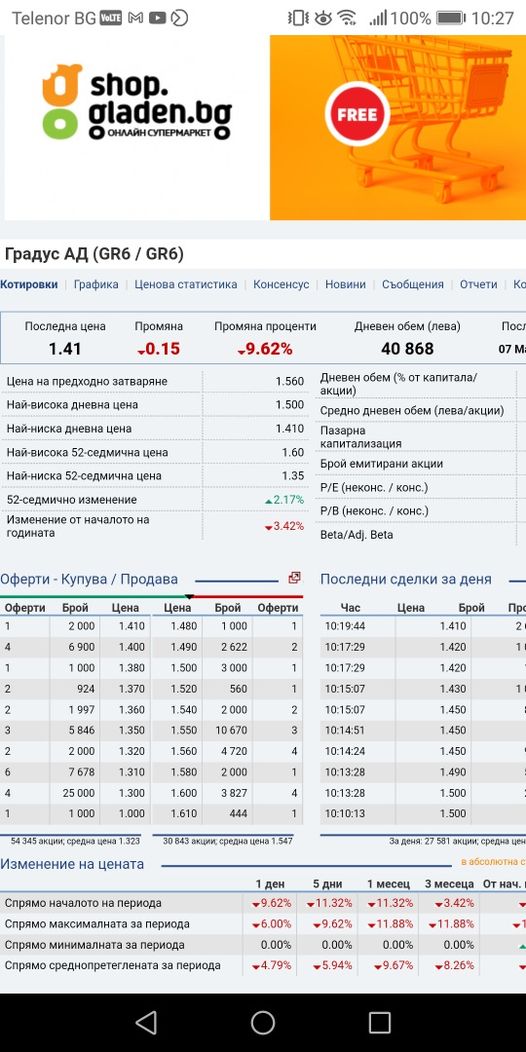The image size is (526, 1052).
Task: Tap the Час column header in trades table
Action: (350, 608)
